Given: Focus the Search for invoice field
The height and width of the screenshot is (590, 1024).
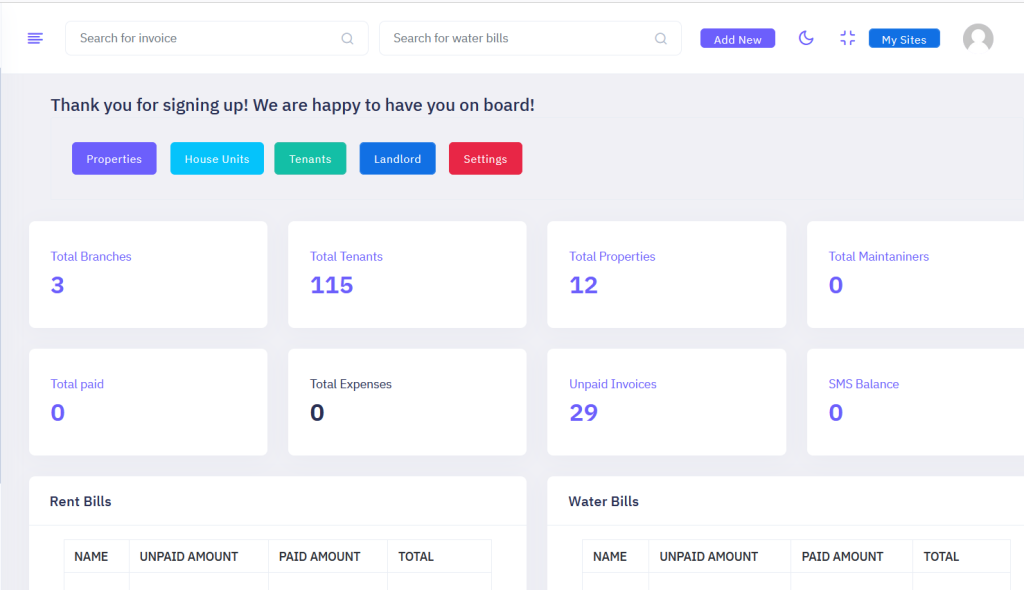Looking at the screenshot, I should (217, 38).
